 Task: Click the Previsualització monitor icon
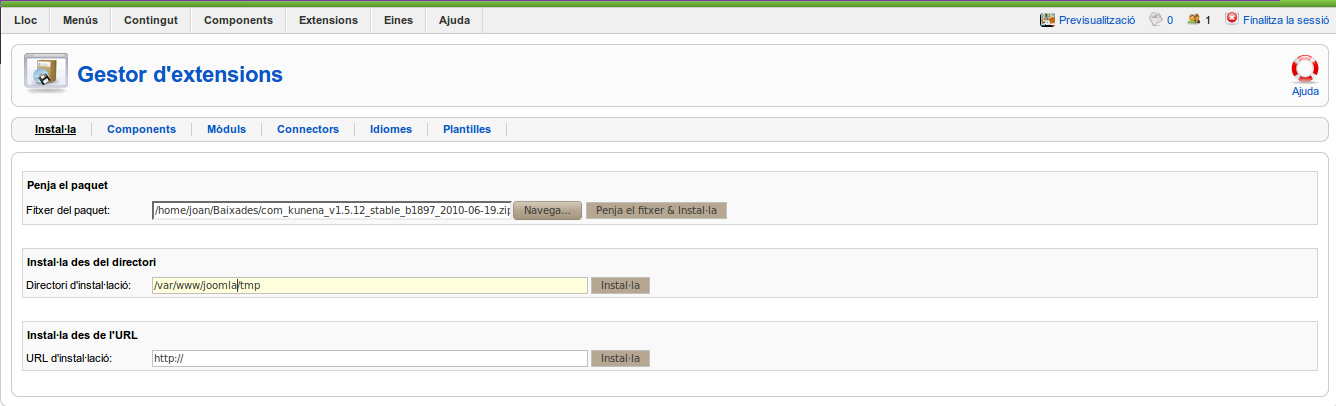[x=1048, y=19]
